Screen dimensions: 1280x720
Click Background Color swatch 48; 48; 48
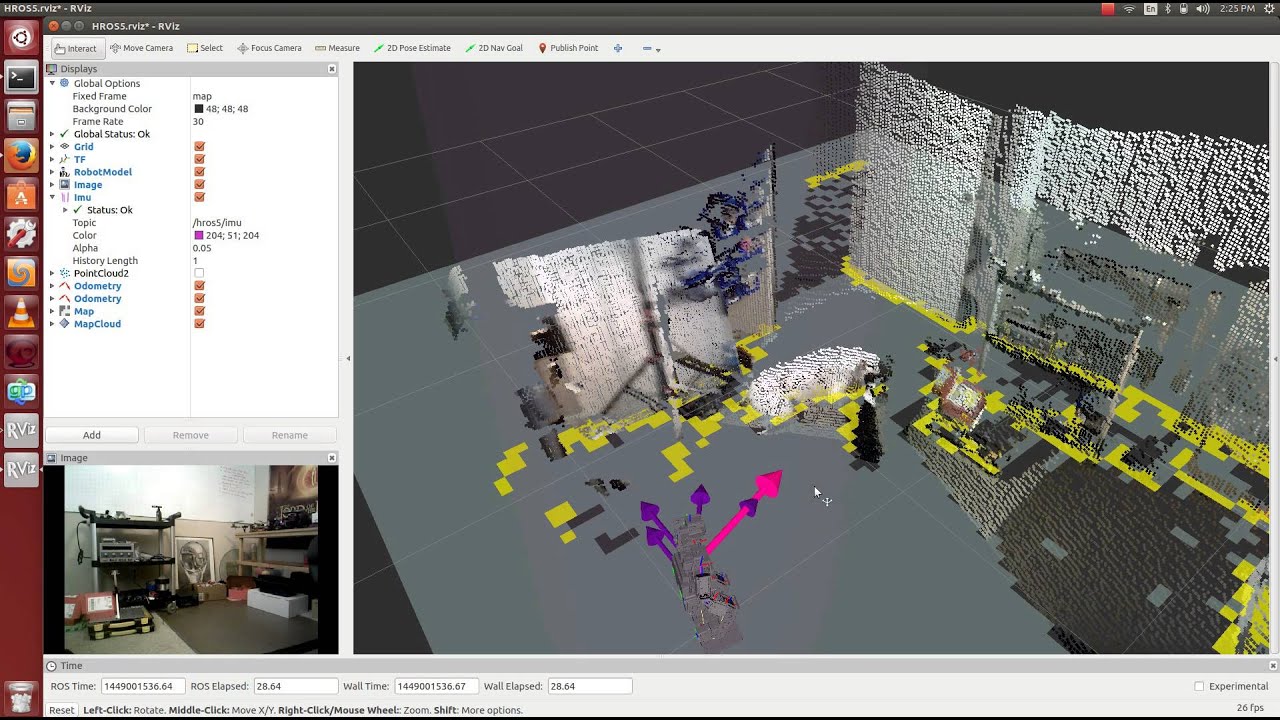pos(199,109)
